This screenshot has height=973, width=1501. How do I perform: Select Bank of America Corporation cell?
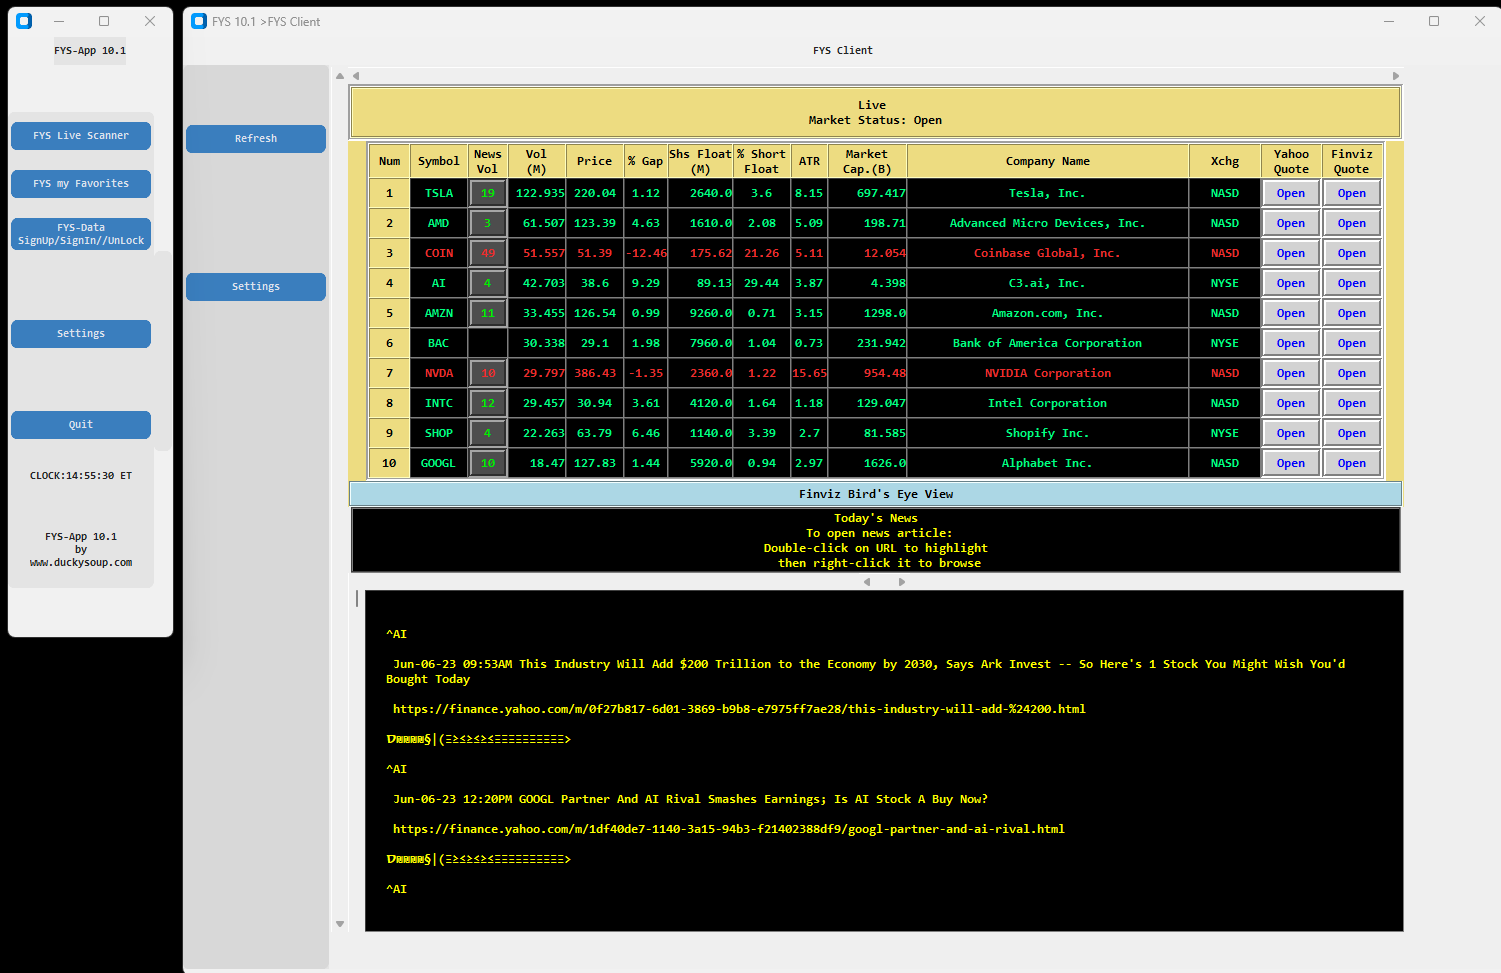pyautogui.click(x=1048, y=344)
